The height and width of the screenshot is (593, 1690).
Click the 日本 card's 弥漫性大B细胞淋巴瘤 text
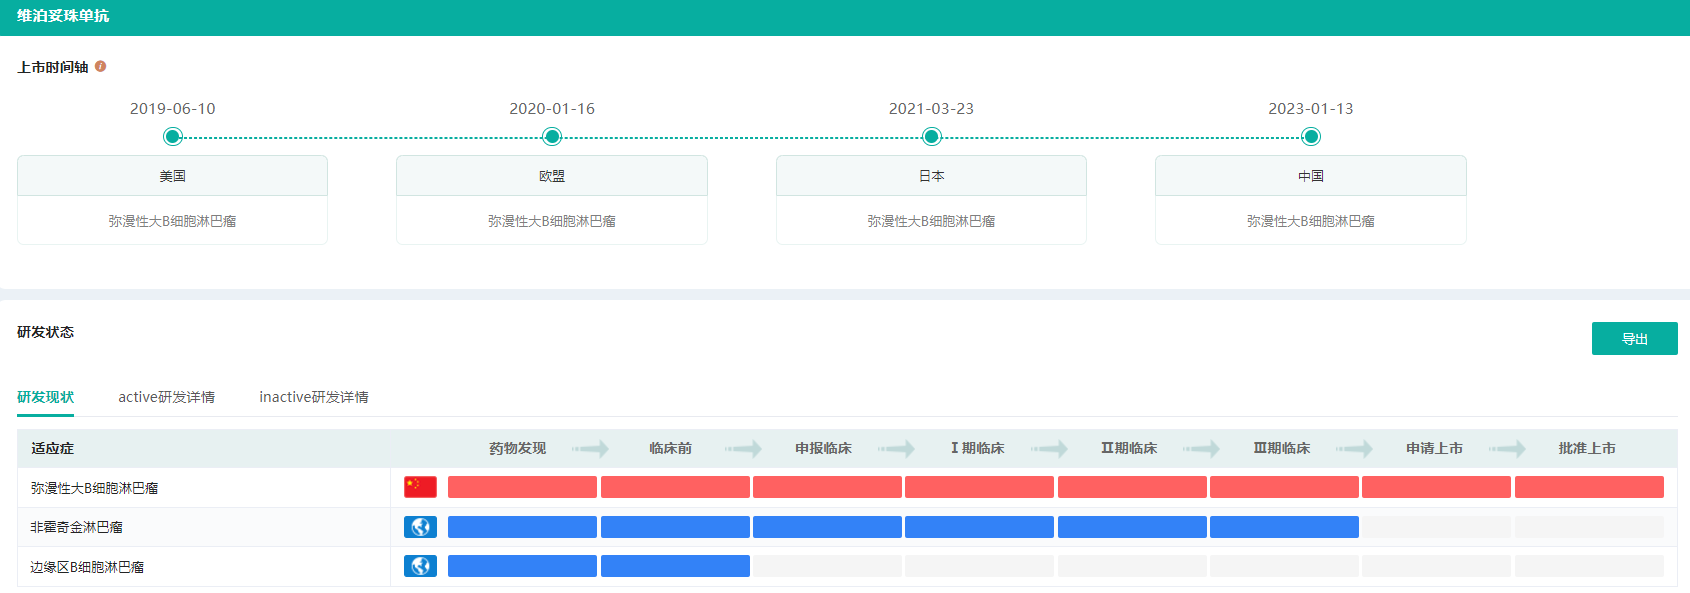point(931,221)
